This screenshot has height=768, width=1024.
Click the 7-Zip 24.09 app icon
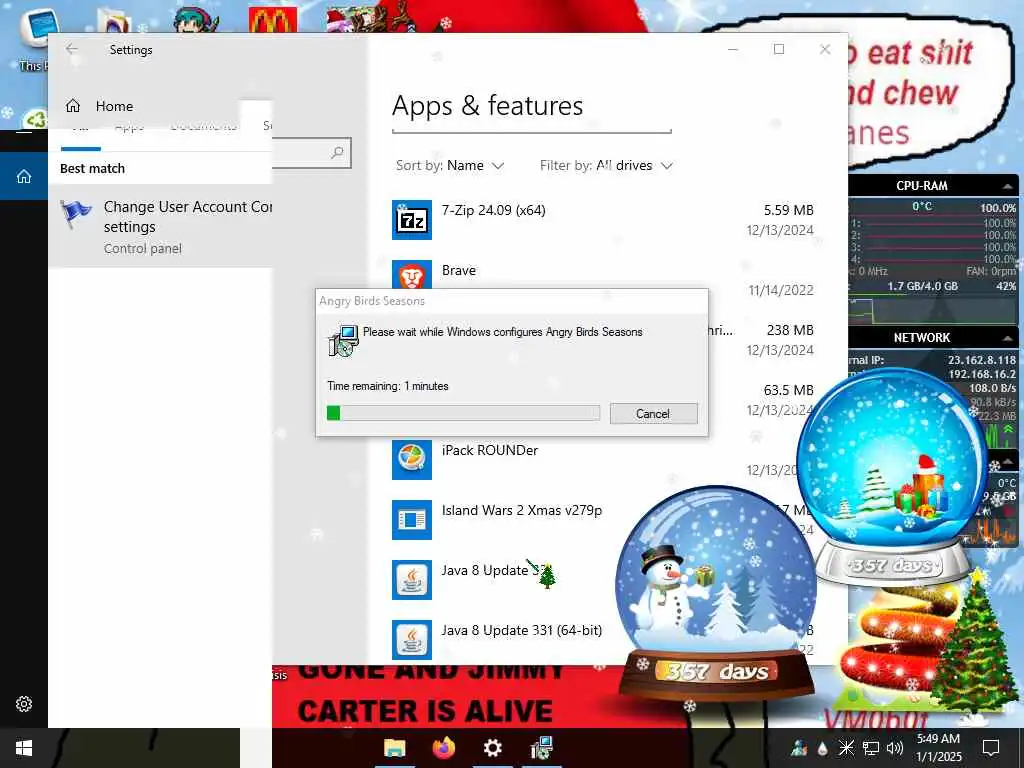tap(411, 220)
